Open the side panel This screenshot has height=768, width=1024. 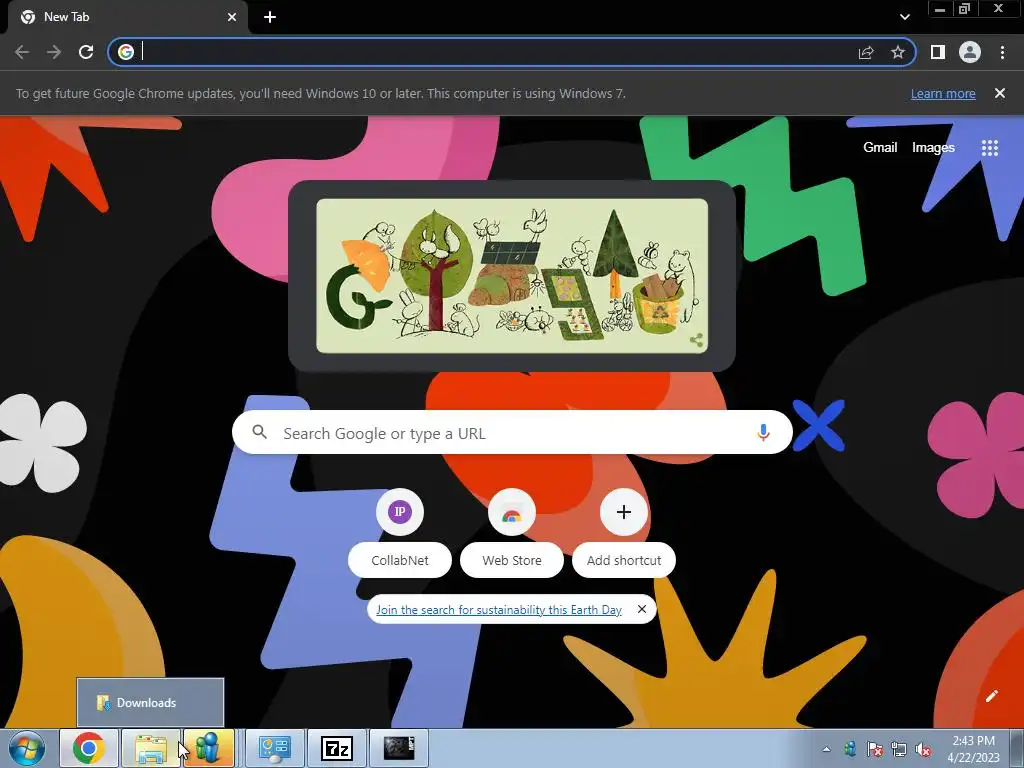click(x=938, y=52)
